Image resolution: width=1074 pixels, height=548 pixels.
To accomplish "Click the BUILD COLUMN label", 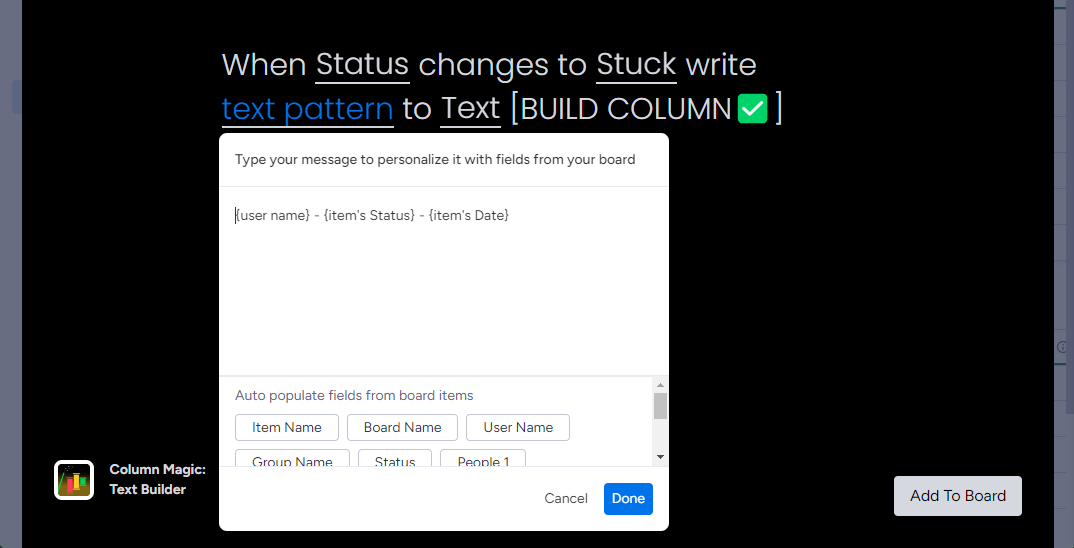I will (x=626, y=109).
